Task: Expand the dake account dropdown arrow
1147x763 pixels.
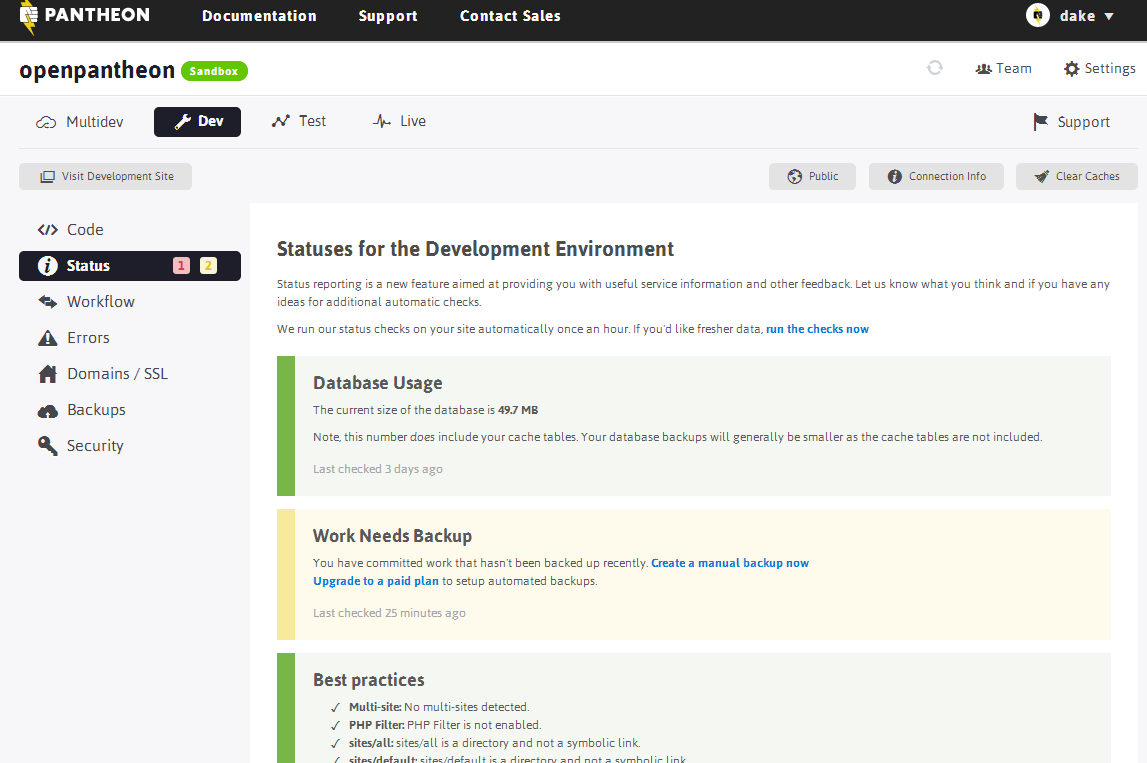Action: [1109, 16]
